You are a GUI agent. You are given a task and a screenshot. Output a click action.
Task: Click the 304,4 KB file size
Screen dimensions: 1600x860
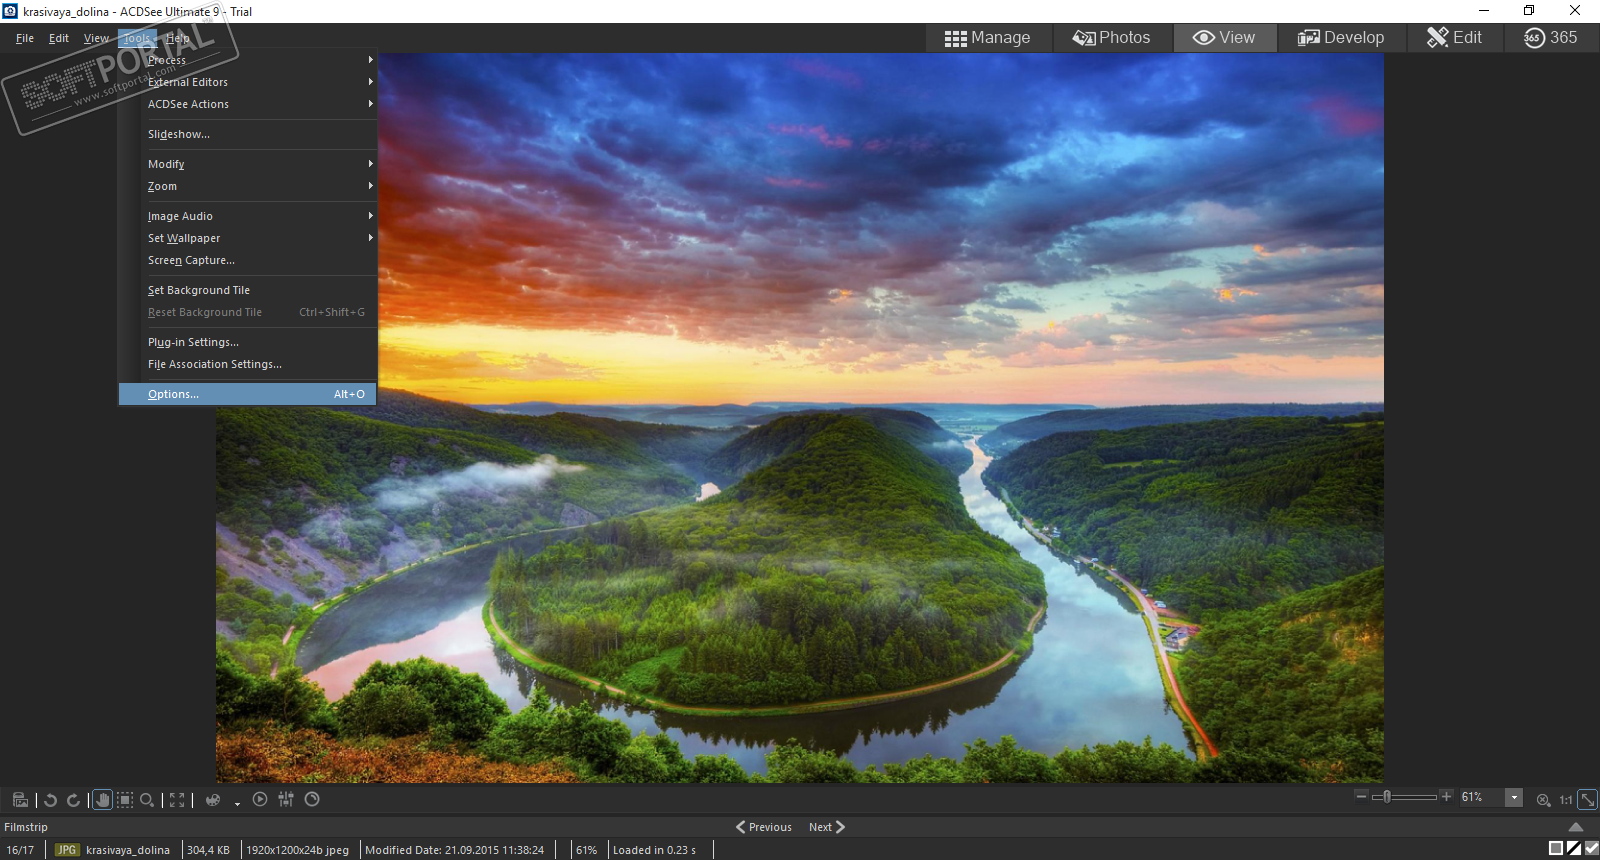point(208,850)
